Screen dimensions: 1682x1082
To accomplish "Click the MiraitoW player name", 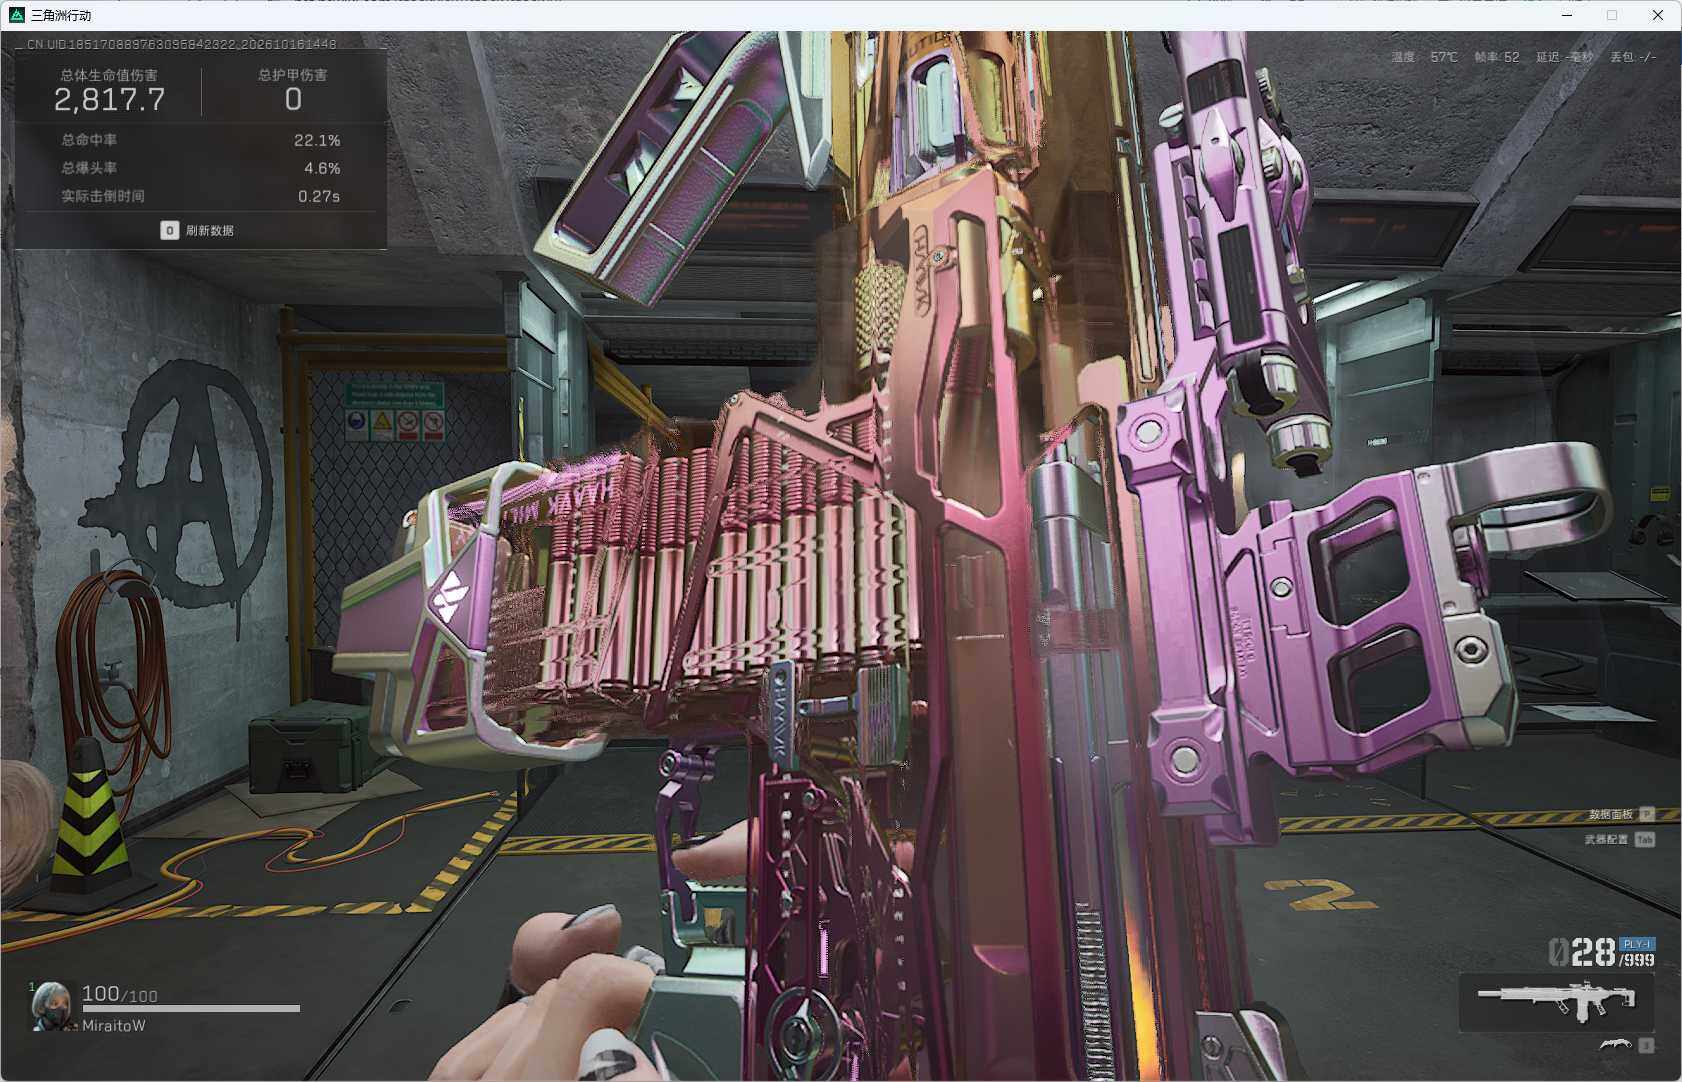I will 114,1026.
